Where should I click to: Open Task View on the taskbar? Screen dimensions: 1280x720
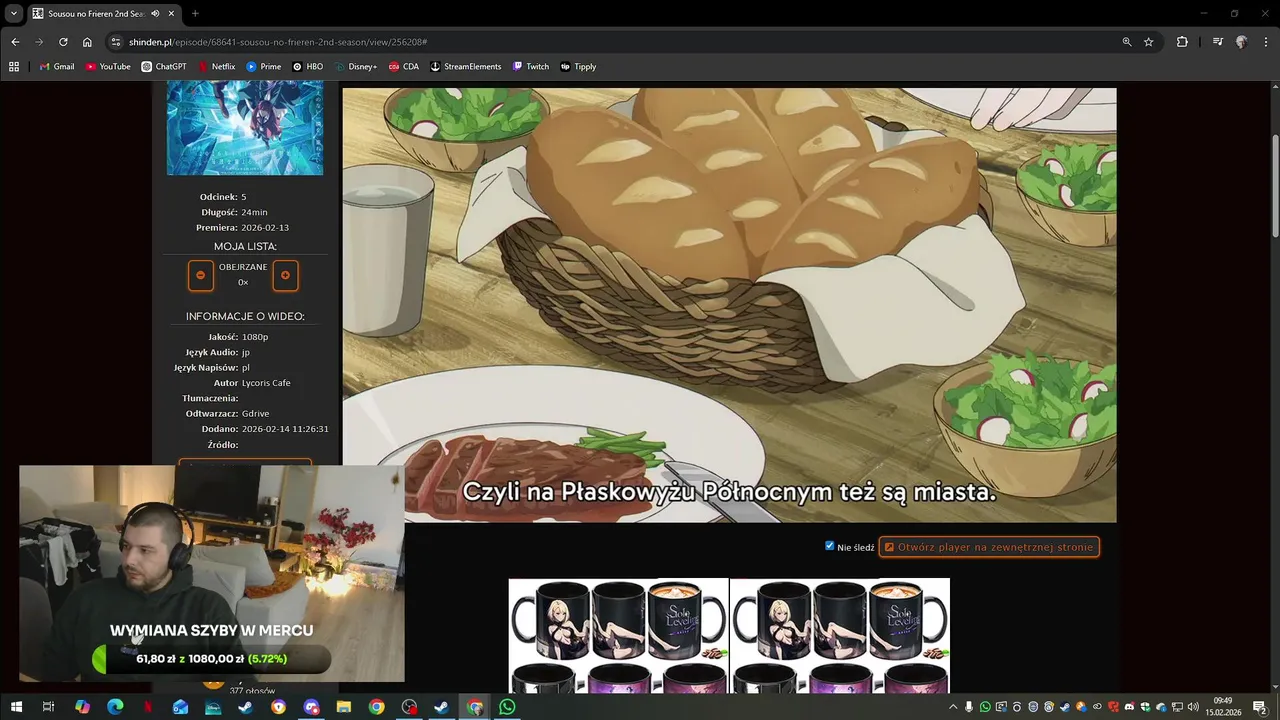(x=48, y=707)
